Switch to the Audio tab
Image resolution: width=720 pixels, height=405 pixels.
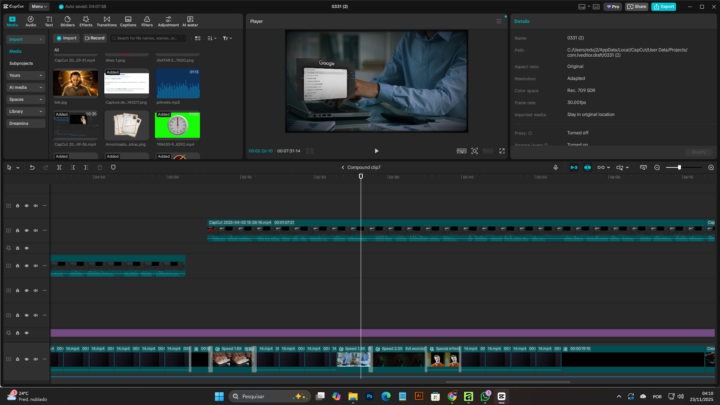31,21
